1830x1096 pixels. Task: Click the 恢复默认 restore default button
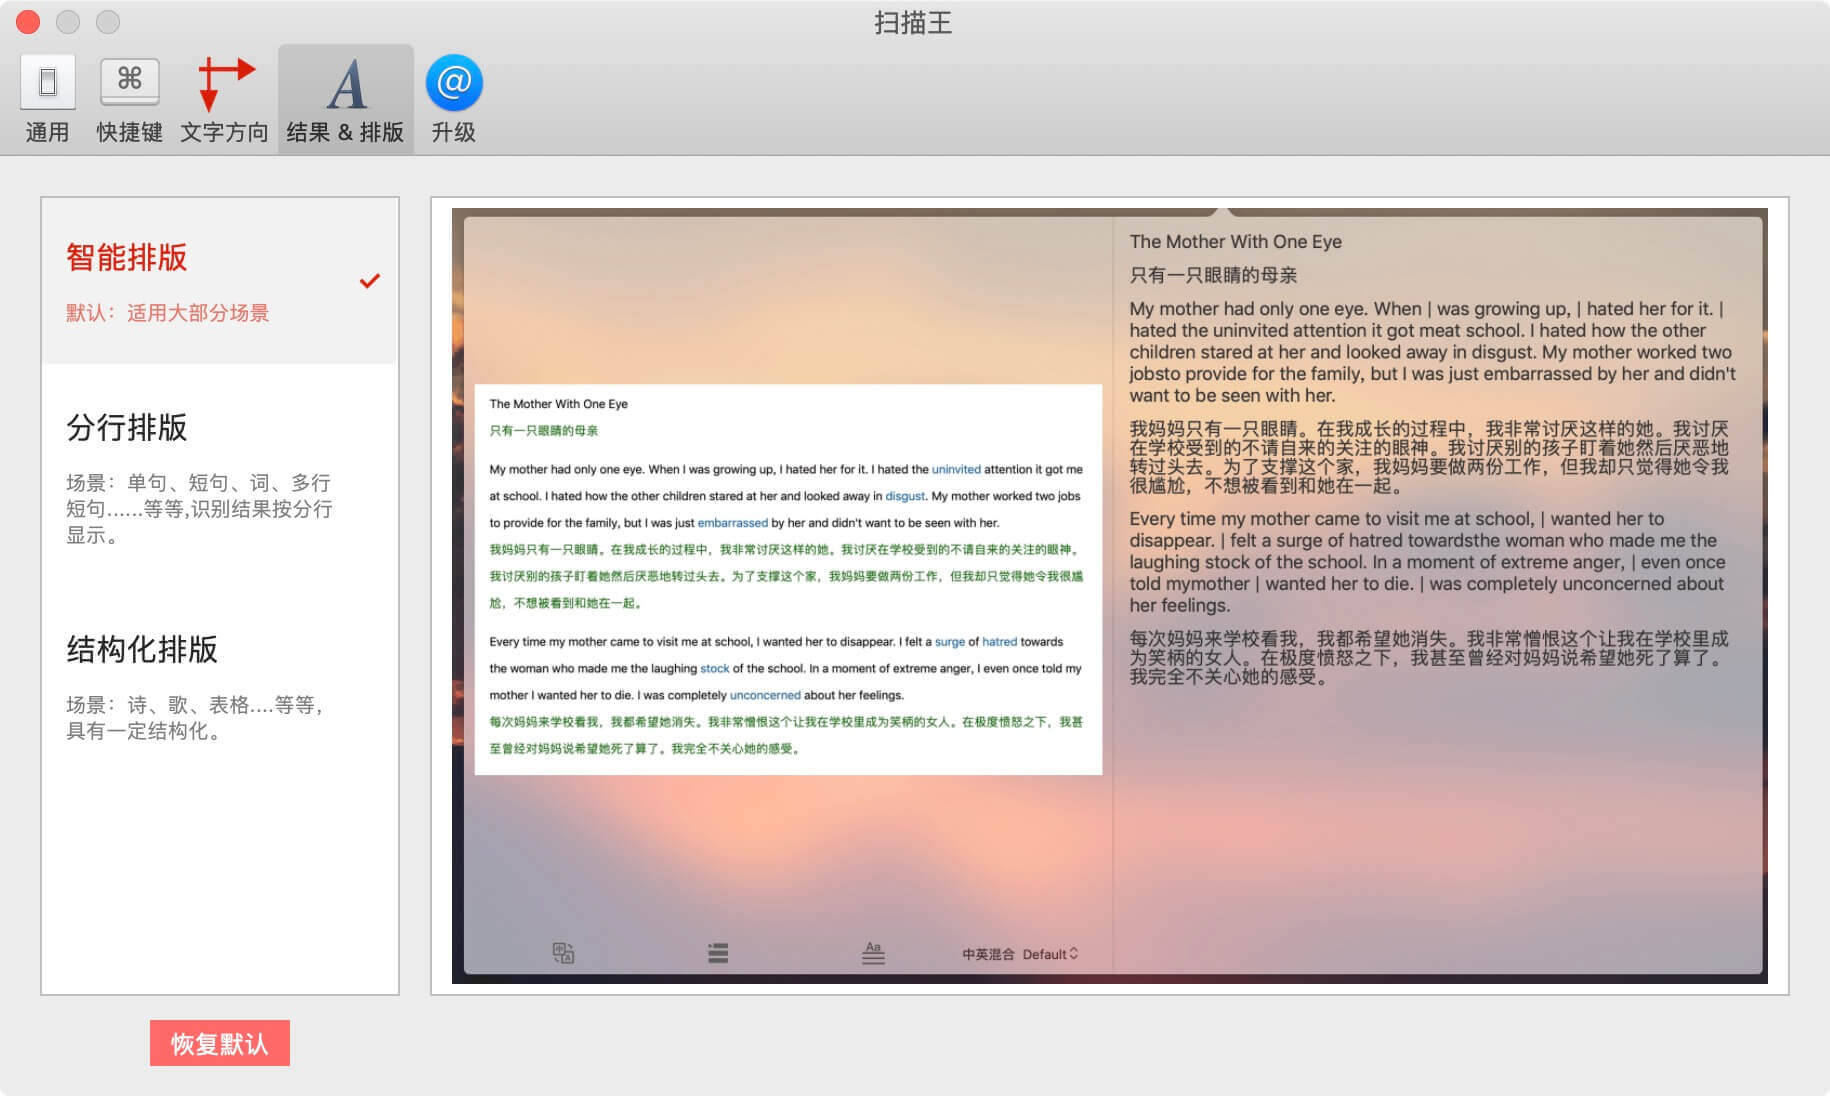coord(220,1043)
